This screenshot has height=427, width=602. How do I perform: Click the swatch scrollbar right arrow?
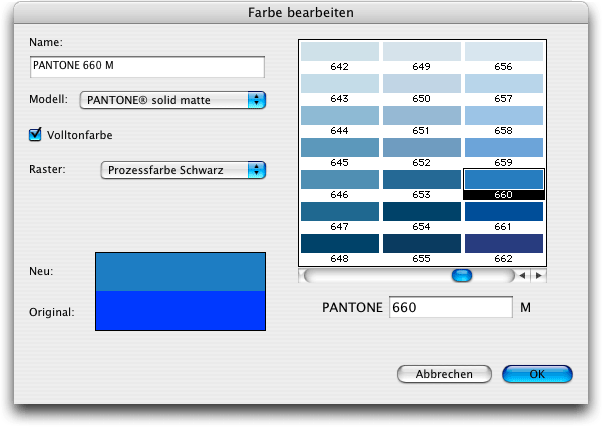[539, 275]
